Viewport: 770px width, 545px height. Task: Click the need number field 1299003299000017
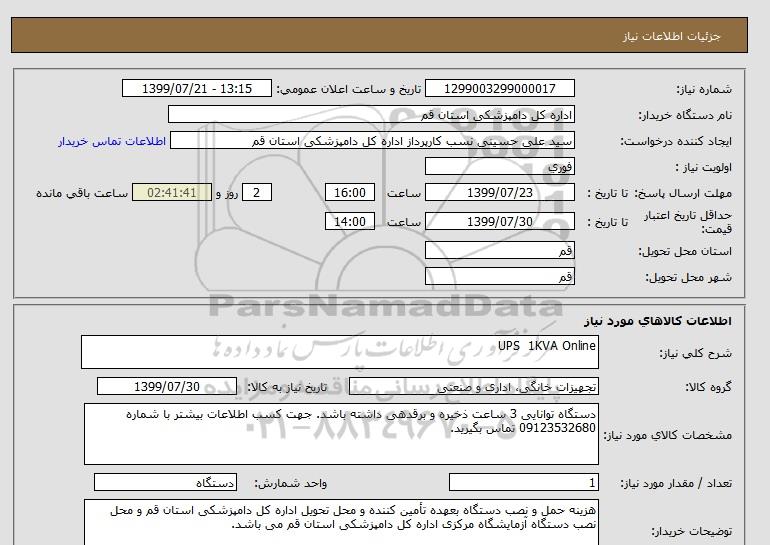(499, 88)
